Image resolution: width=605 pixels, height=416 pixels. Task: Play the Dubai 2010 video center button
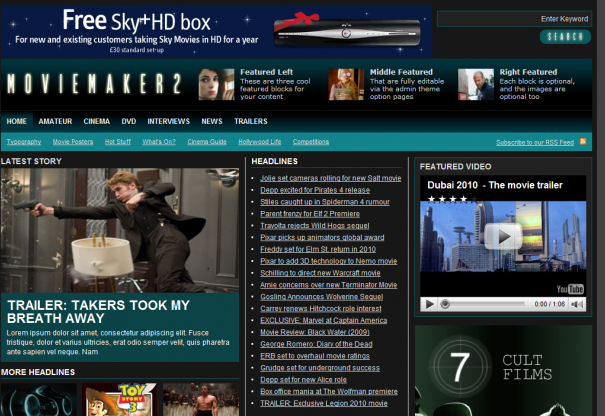click(x=503, y=236)
